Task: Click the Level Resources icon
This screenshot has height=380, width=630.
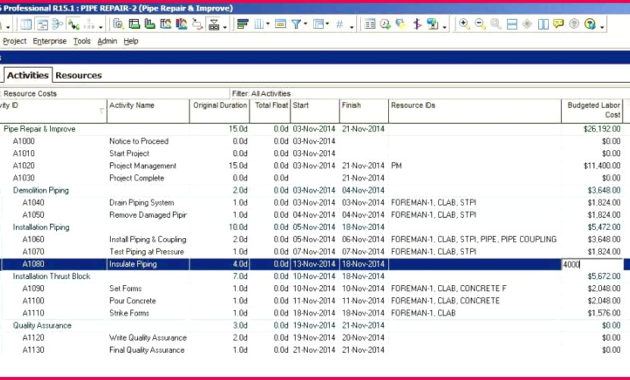Action: [401, 25]
